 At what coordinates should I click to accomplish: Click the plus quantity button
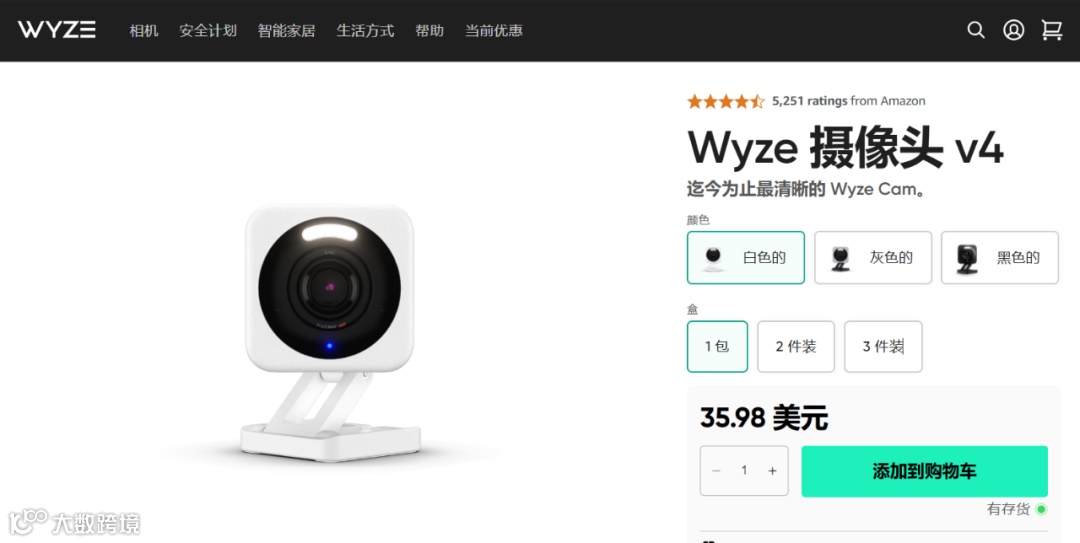[x=772, y=471]
